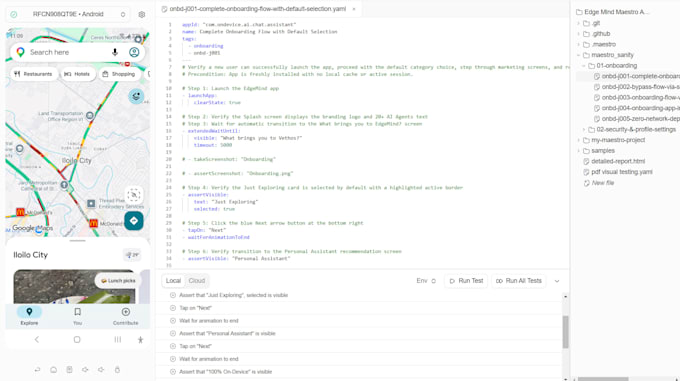The width and height of the screenshot is (680, 381).
Task: Click the green device connected status icon
Action: pyautogui.click(x=14, y=14)
